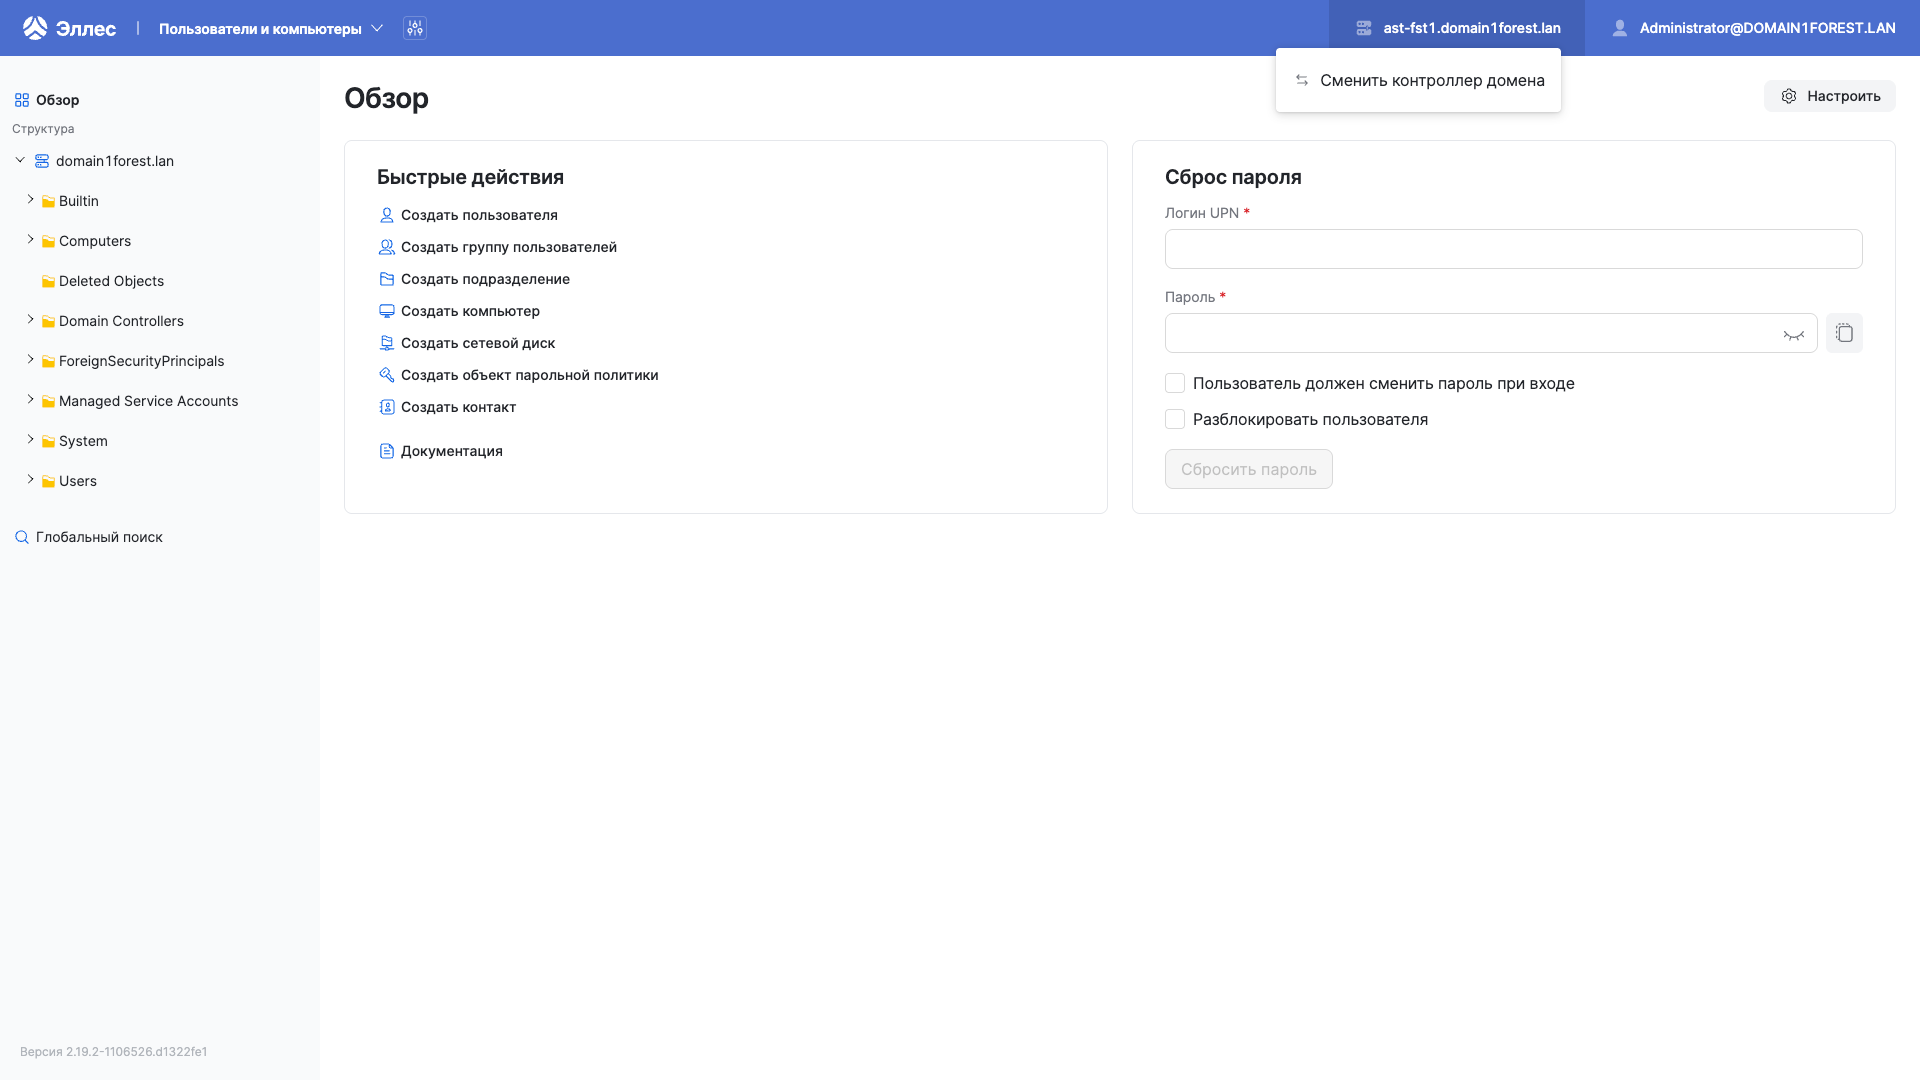The image size is (1920, 1080).
Task: Enable the unlock user checkbox
Action: (1175, 419)
